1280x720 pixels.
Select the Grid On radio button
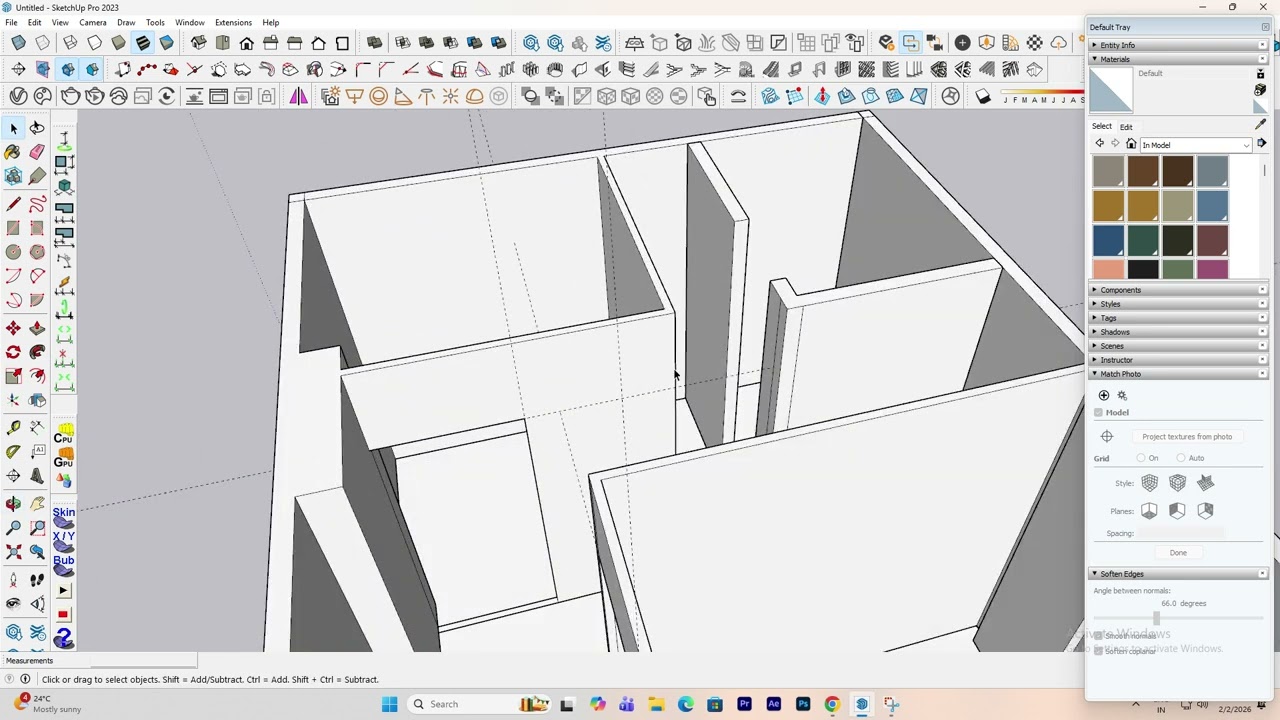click(x=1141, y=458)
